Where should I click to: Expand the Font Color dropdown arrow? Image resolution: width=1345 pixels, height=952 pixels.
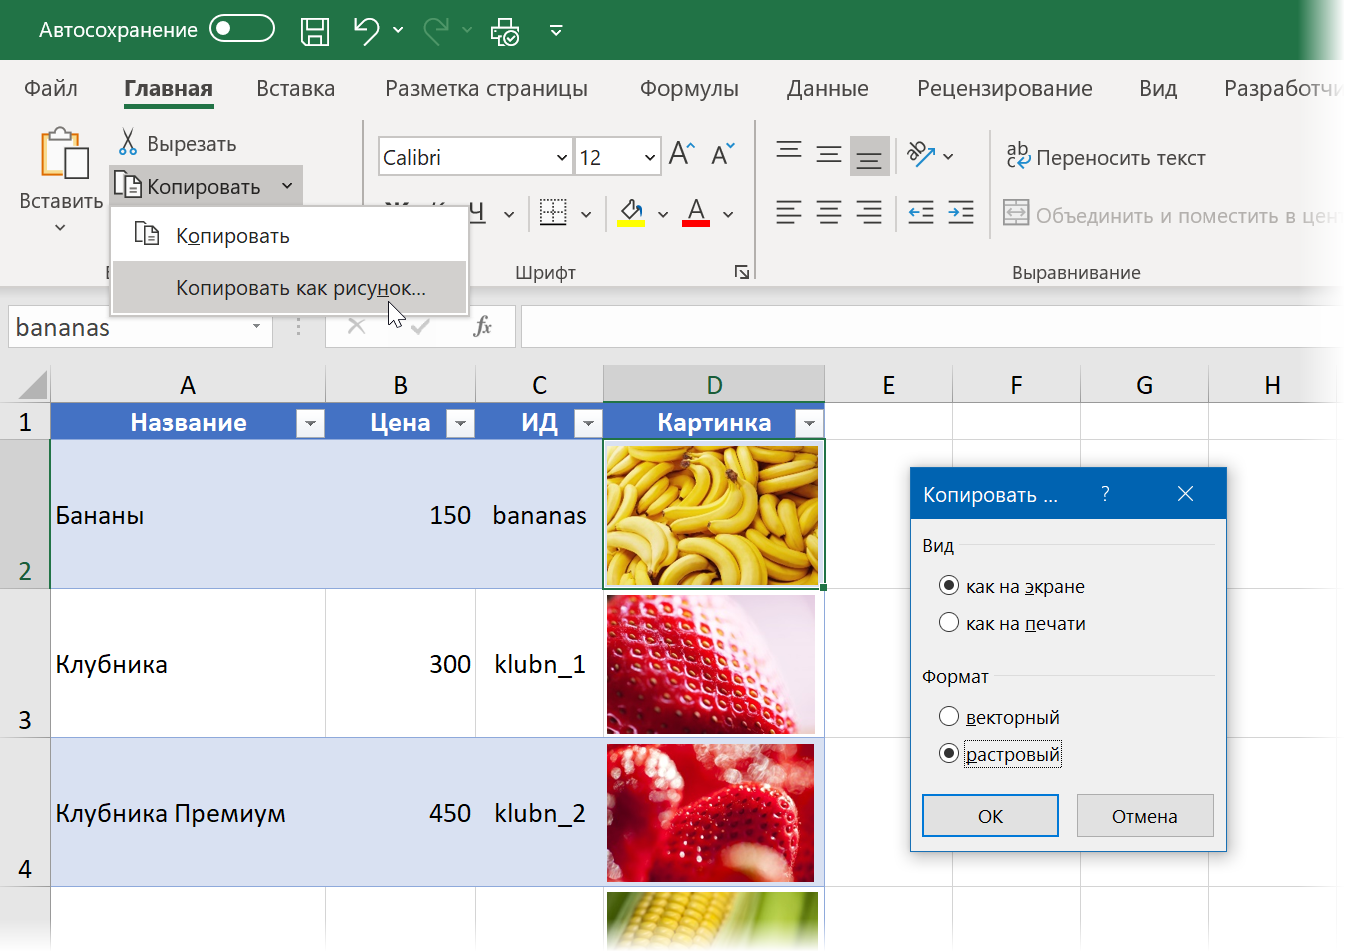728,214
